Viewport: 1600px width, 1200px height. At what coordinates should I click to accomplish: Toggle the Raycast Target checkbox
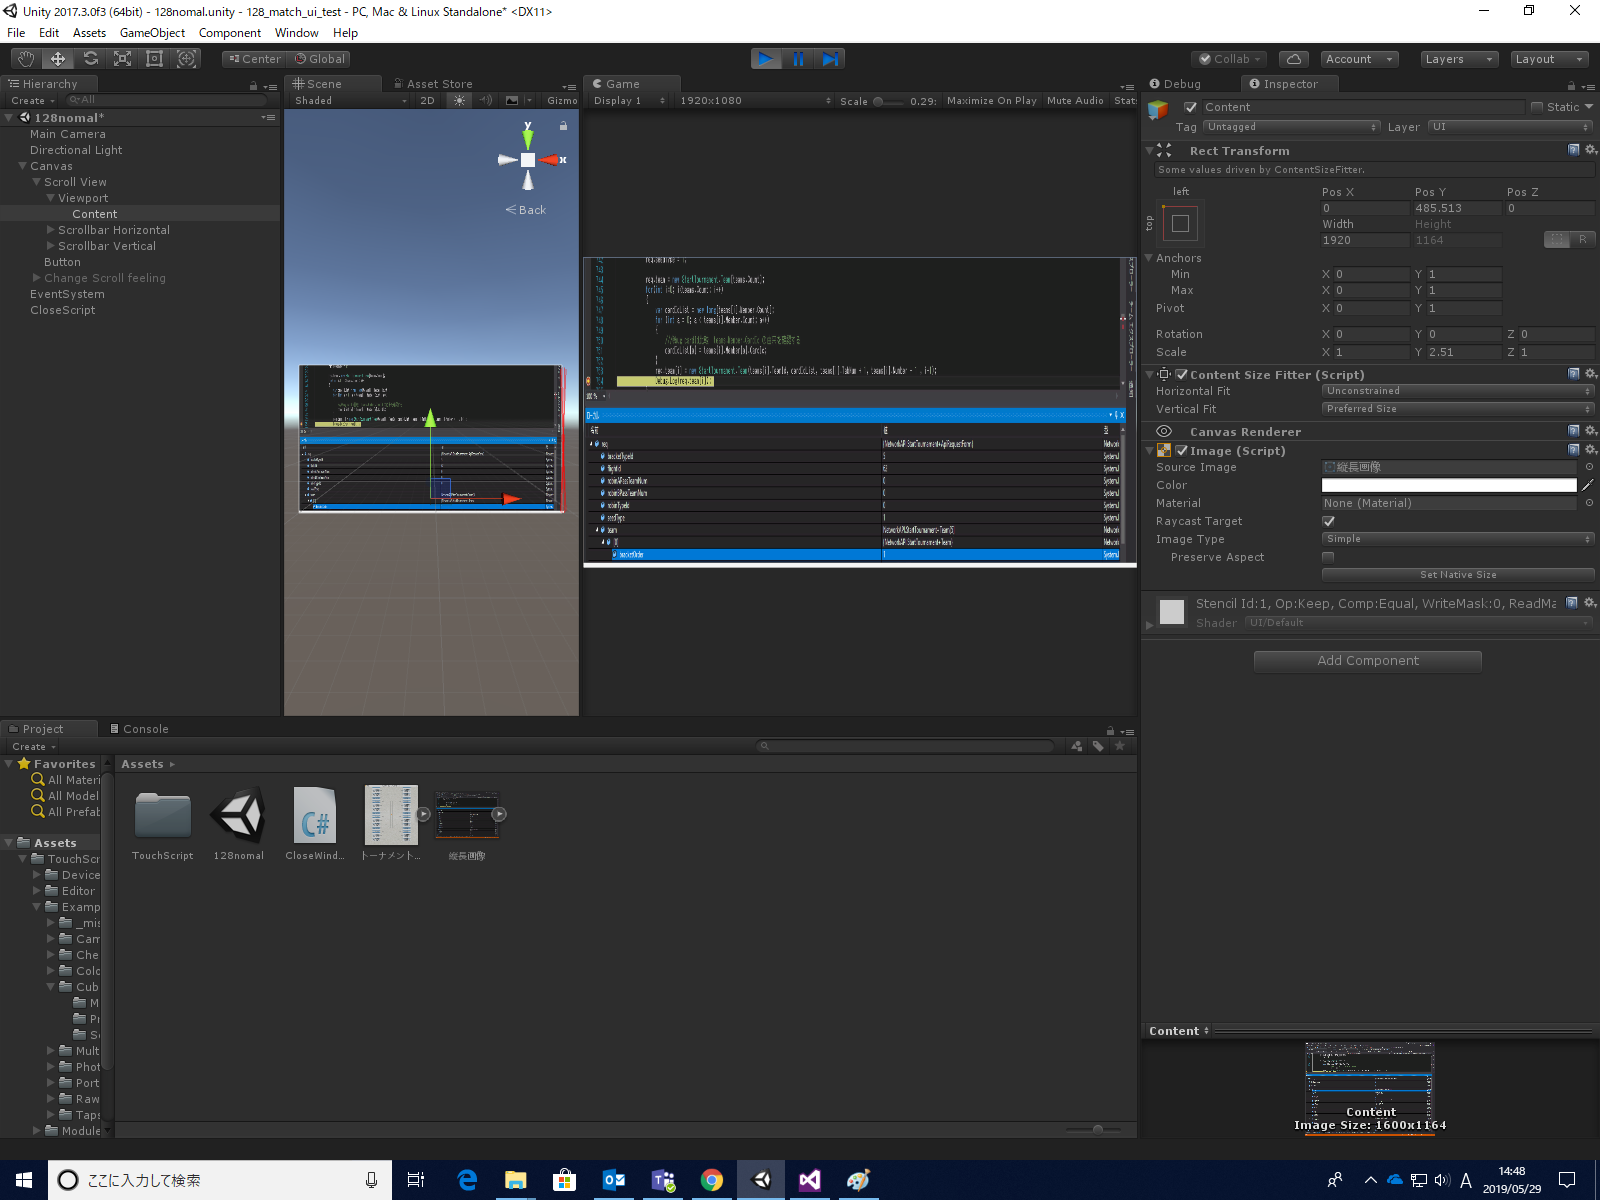(x=1328, y=521)
